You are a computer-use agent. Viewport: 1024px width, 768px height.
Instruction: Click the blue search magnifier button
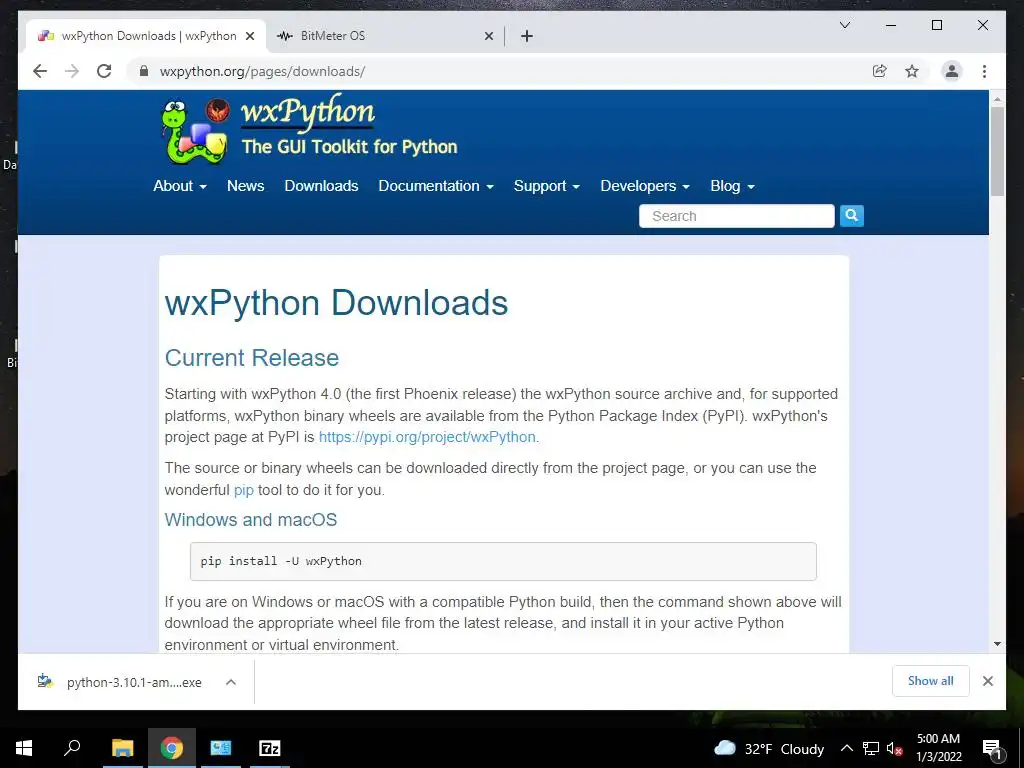[852, 216]
